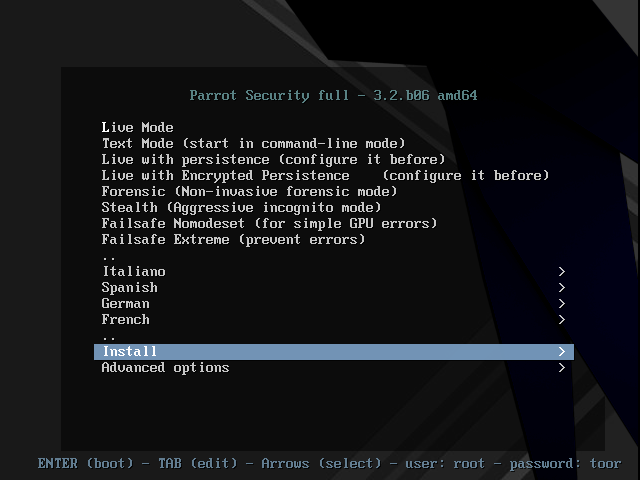Viewport: 640px width, 480px height.
Task: Expand the chevron arrow on Install row
Action: coord(562,351)
